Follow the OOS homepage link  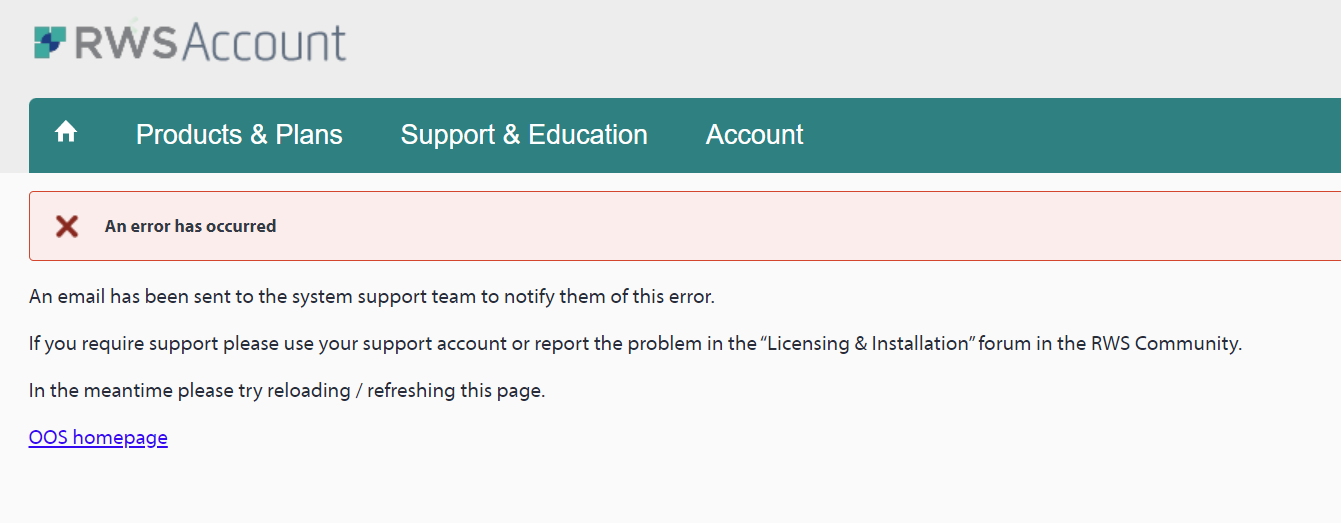pos(98,438)
